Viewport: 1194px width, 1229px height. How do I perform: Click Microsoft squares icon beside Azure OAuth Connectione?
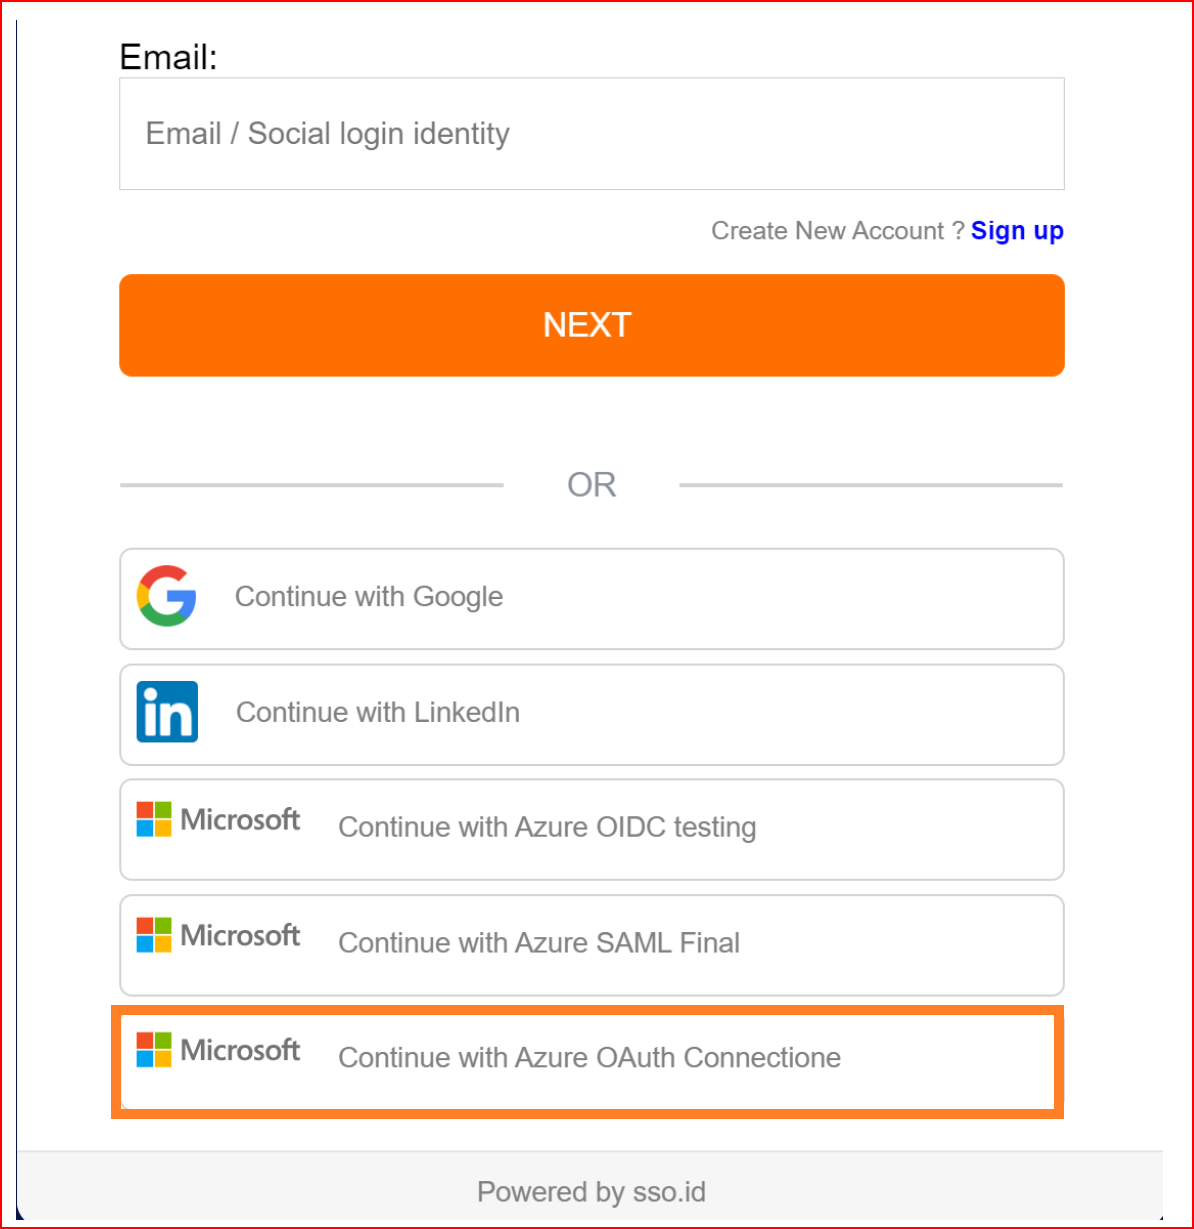tap(154, 1050)
